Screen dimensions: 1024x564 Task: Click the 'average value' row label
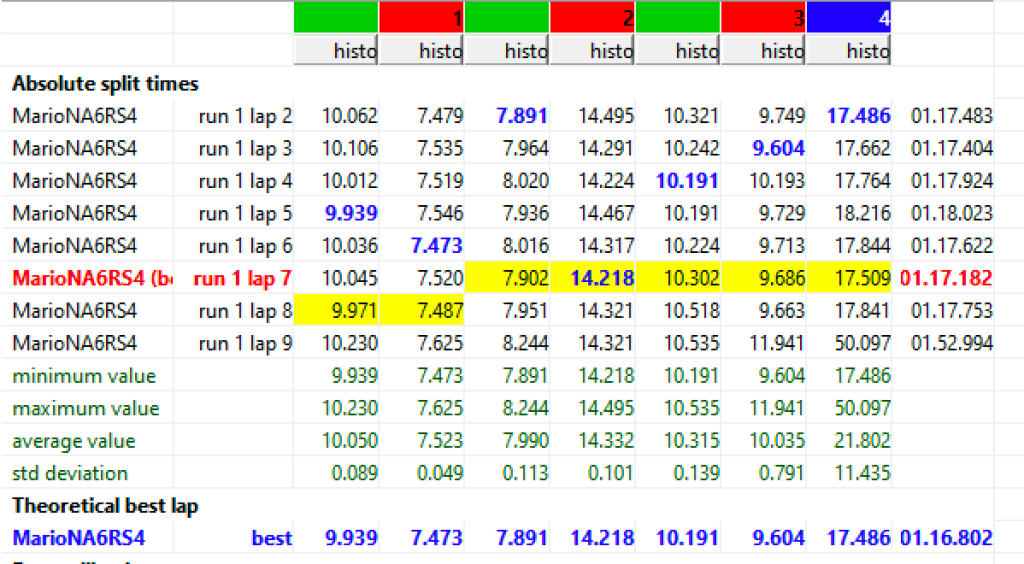click(x=73, y=441)
